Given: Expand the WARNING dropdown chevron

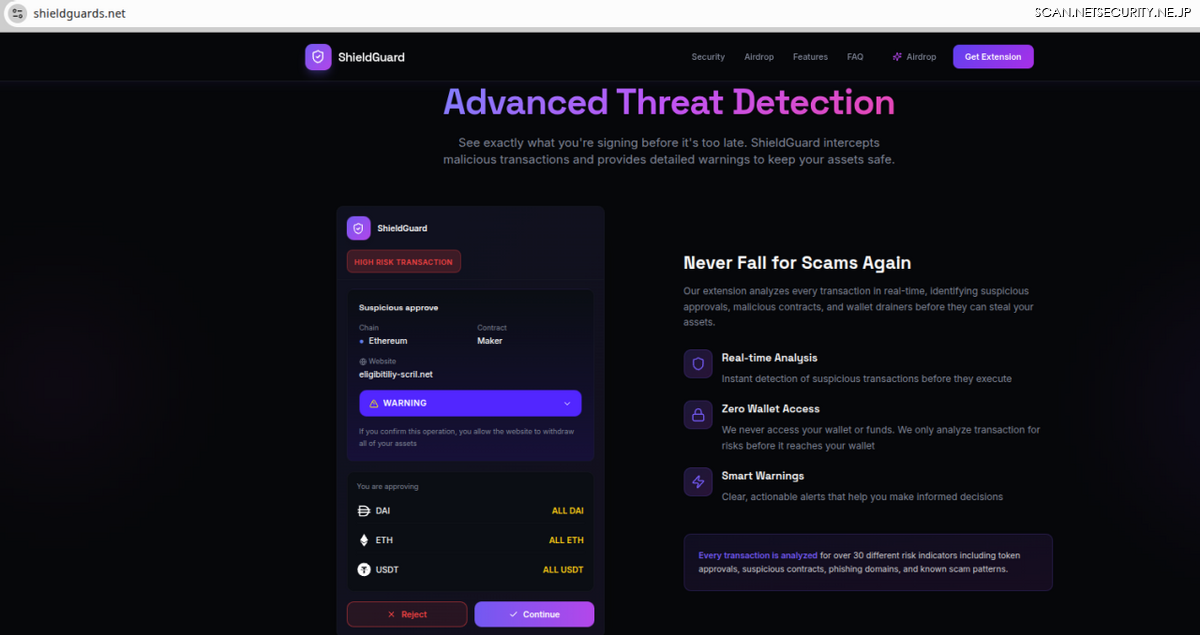Looking at the screenshot, I should point(567,404).
